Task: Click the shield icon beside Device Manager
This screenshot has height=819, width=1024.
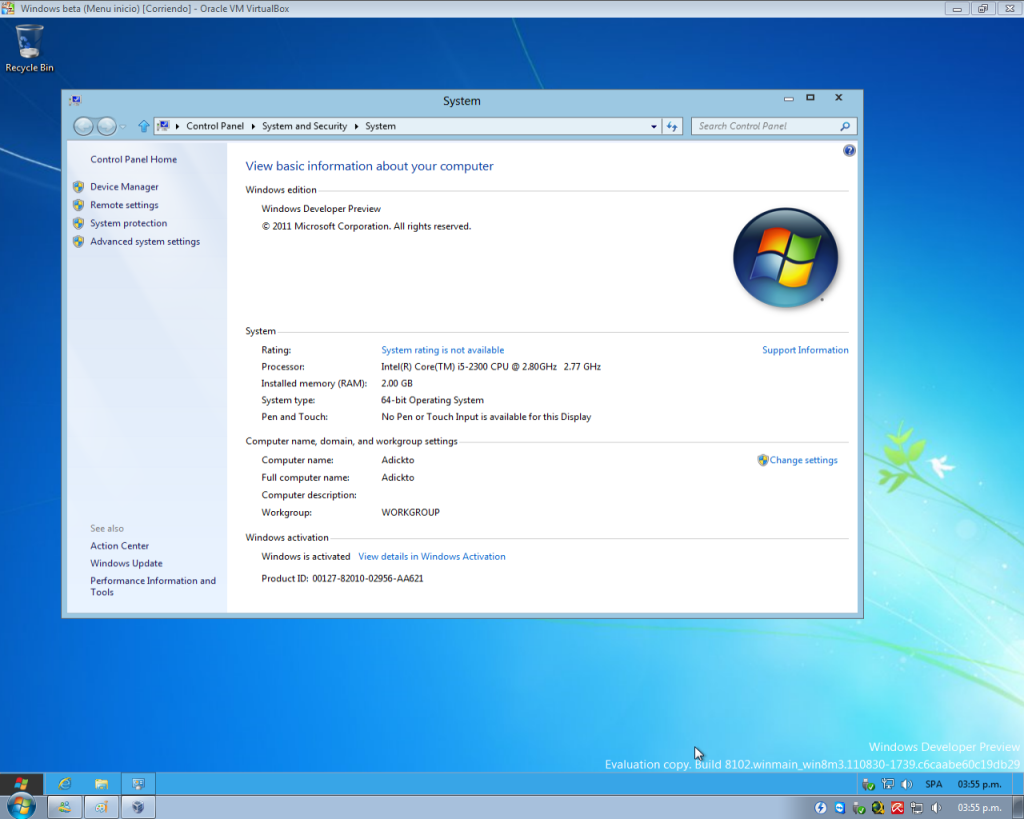Action: [x=78, y=187]
